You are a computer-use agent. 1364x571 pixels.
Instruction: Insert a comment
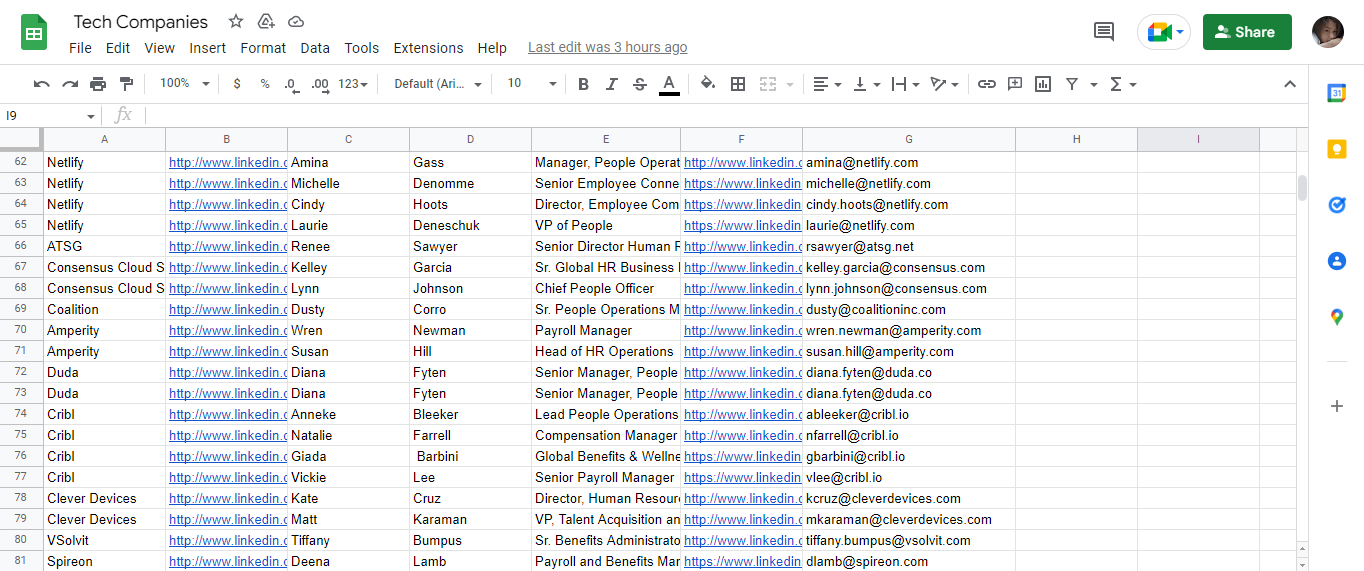pyautogui.click(x=1015, y=84)
